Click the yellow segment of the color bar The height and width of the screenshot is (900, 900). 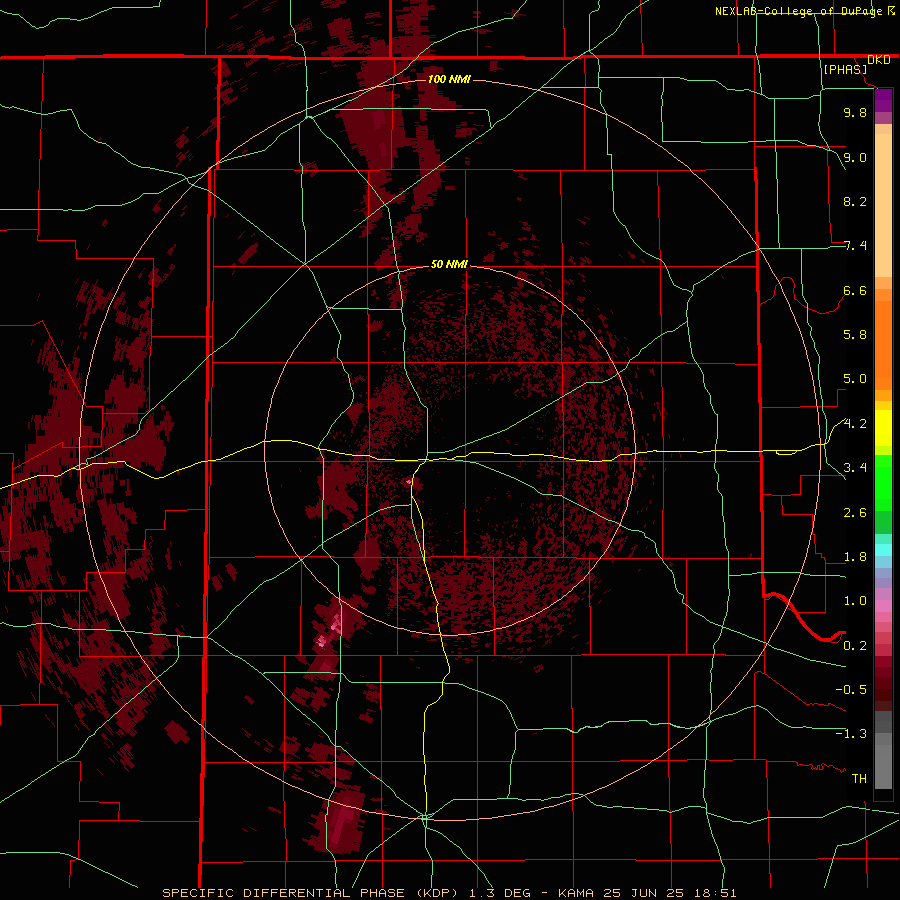(883, 428)
